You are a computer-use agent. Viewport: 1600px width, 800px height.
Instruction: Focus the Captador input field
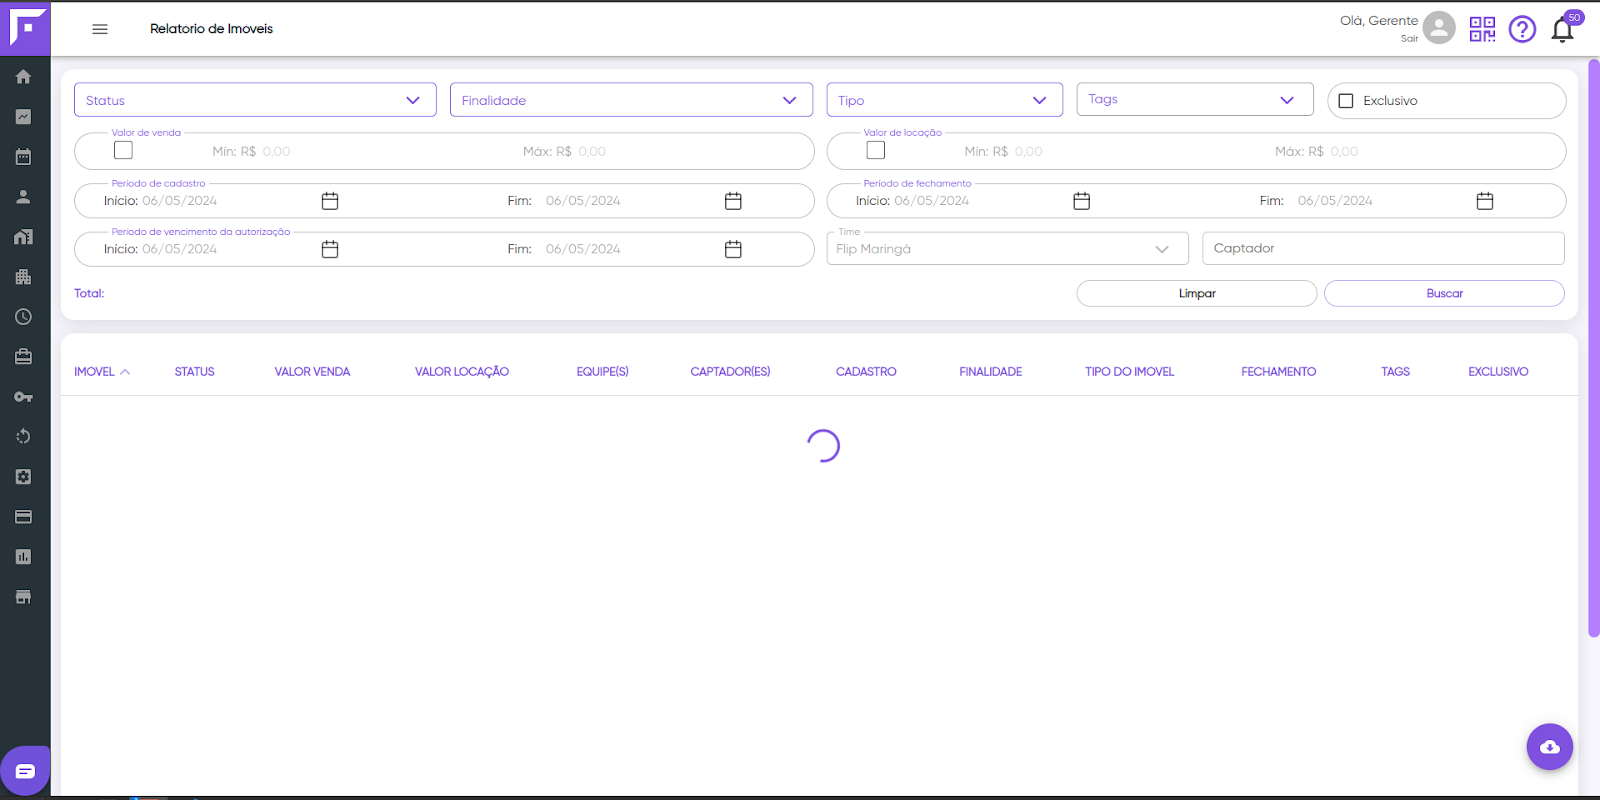coord(1383,248)
